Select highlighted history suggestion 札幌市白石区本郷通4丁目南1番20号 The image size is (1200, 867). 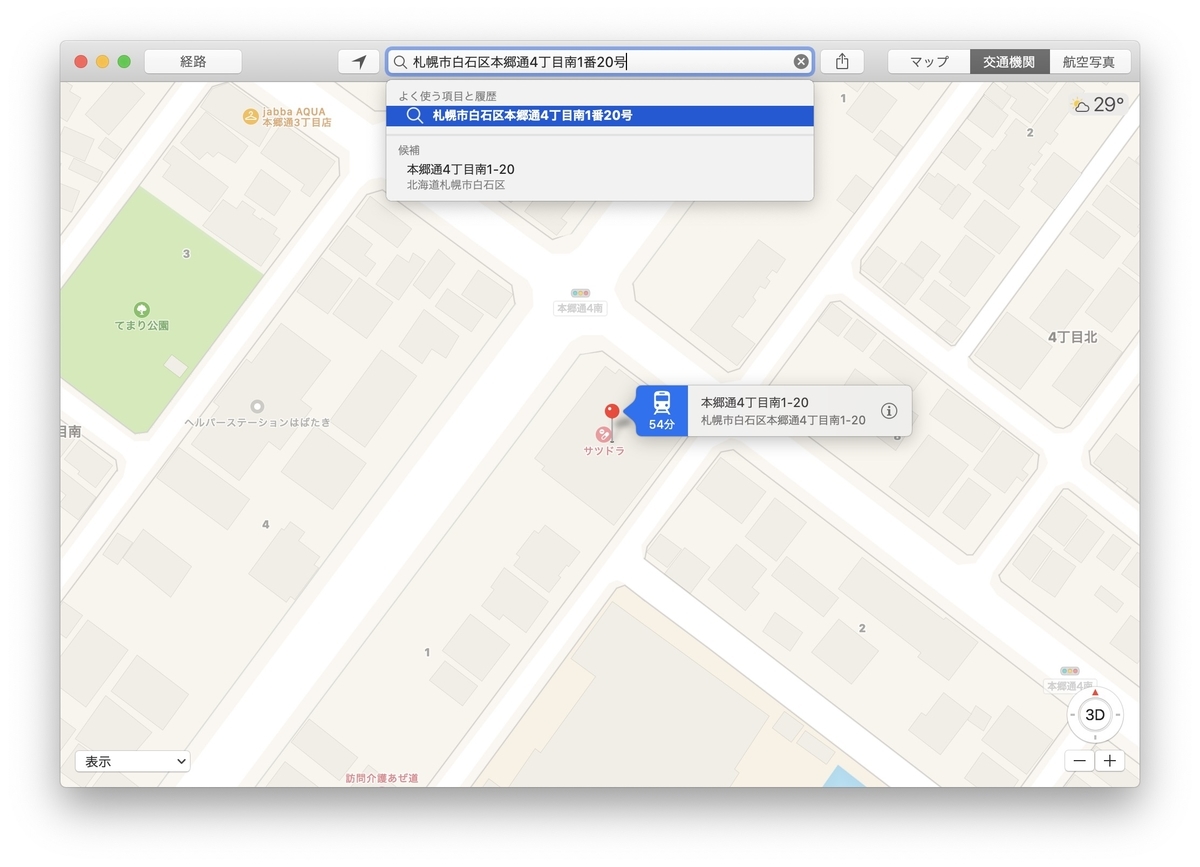point(600,116)
